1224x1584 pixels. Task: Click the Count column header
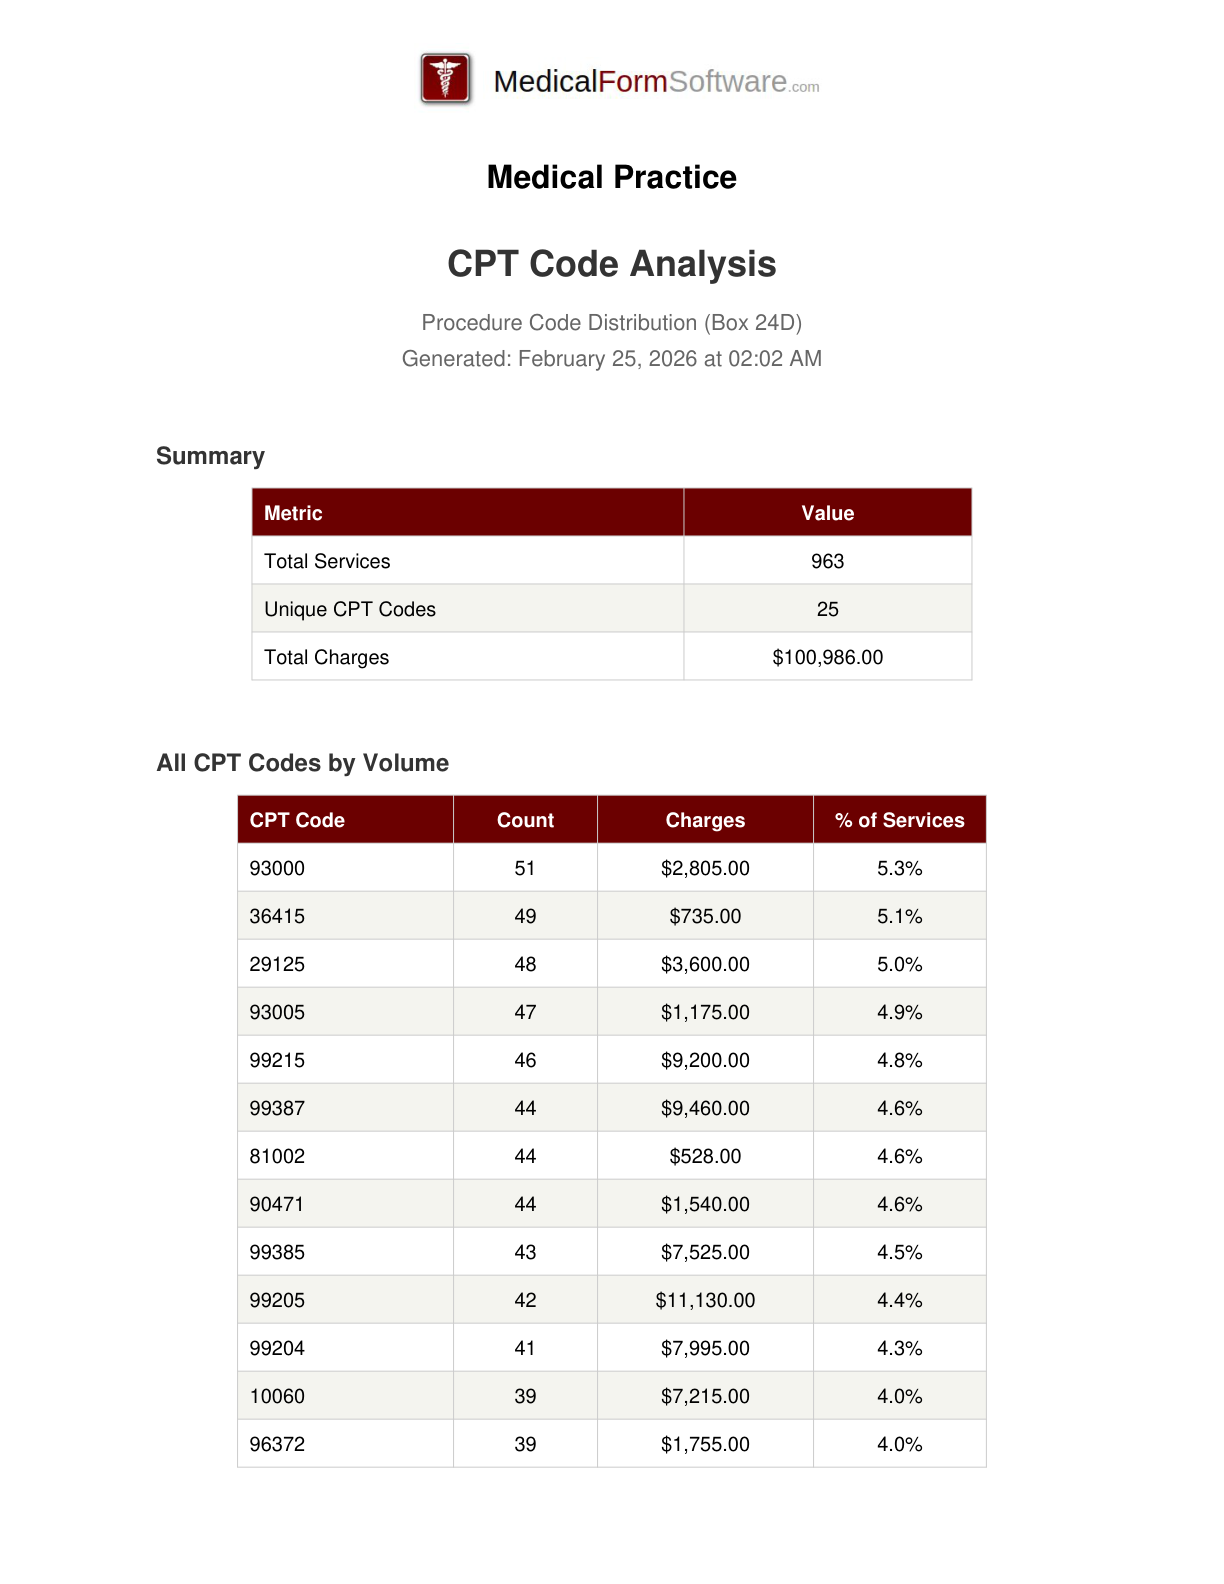coord(525,820)
